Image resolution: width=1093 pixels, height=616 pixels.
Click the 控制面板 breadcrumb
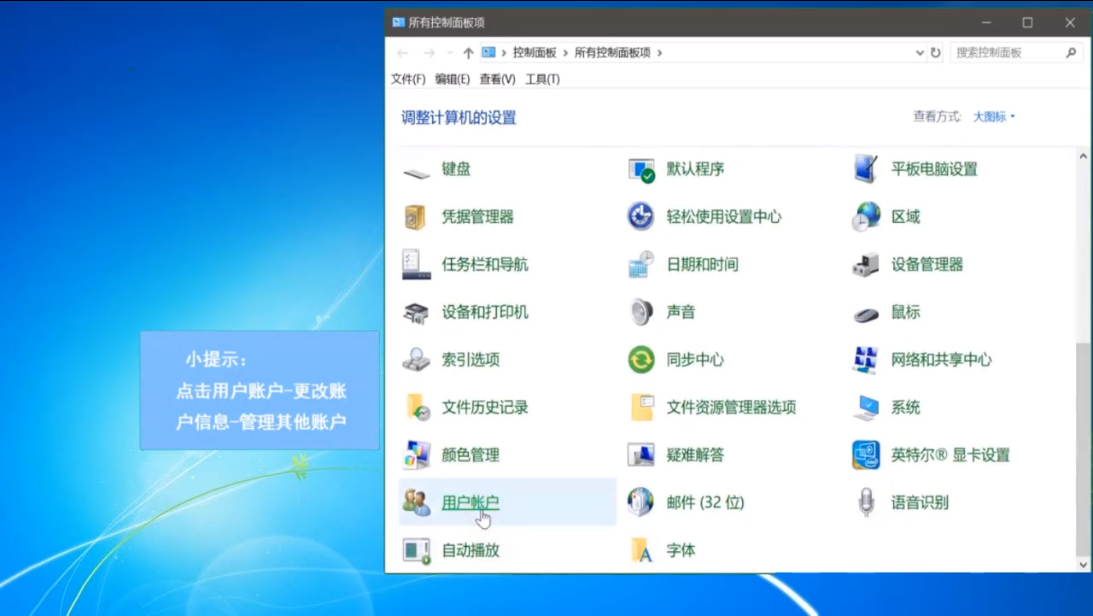535,52
